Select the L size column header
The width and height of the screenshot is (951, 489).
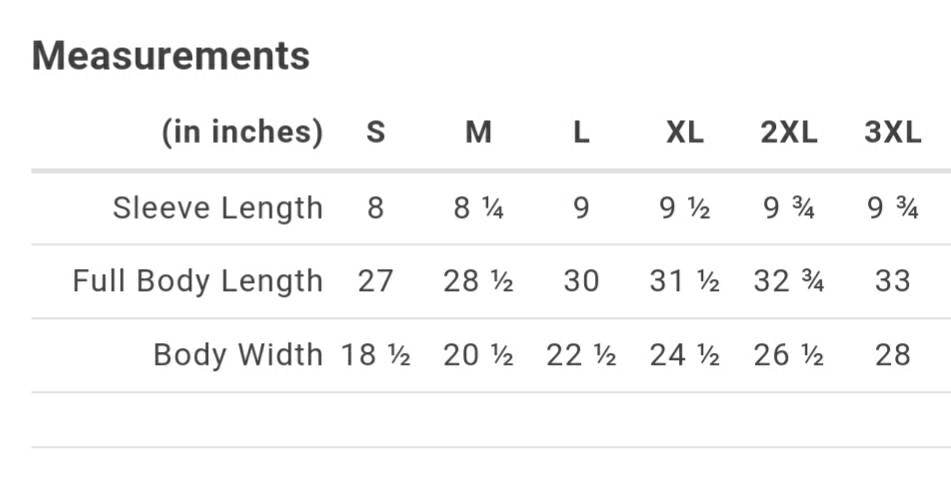coord(581,133)
